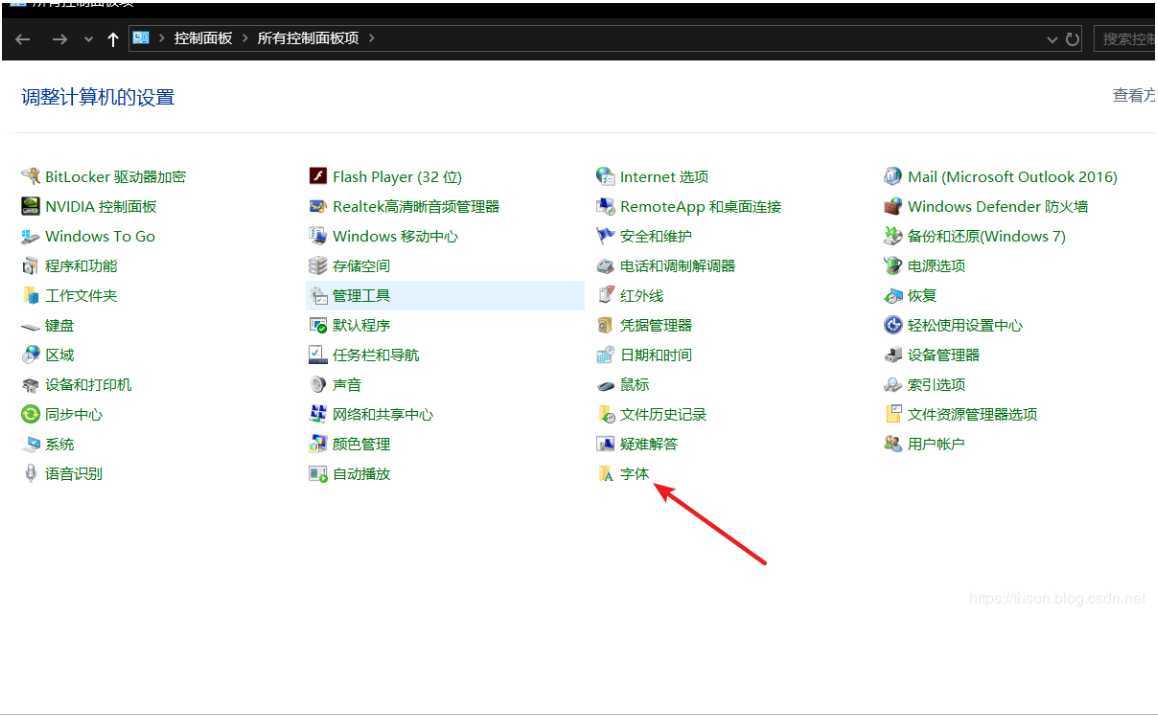Open the 键盘 icon
Screen dimensions: 1158x717
click(x=30, y=326)
